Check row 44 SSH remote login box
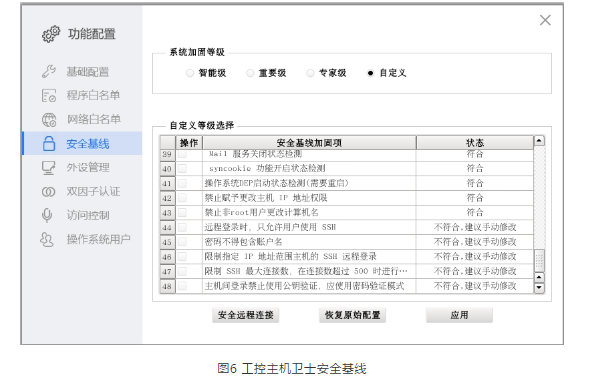591x386 pixels. [x=182, y=227]
